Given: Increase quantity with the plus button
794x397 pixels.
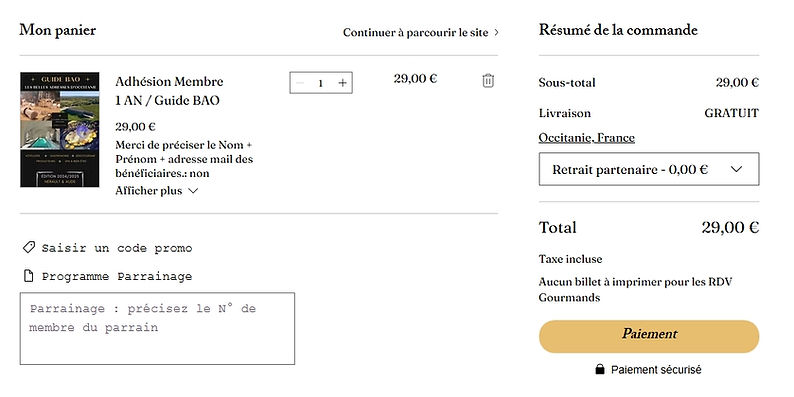Looking at the screenshot, I should 342,83.
